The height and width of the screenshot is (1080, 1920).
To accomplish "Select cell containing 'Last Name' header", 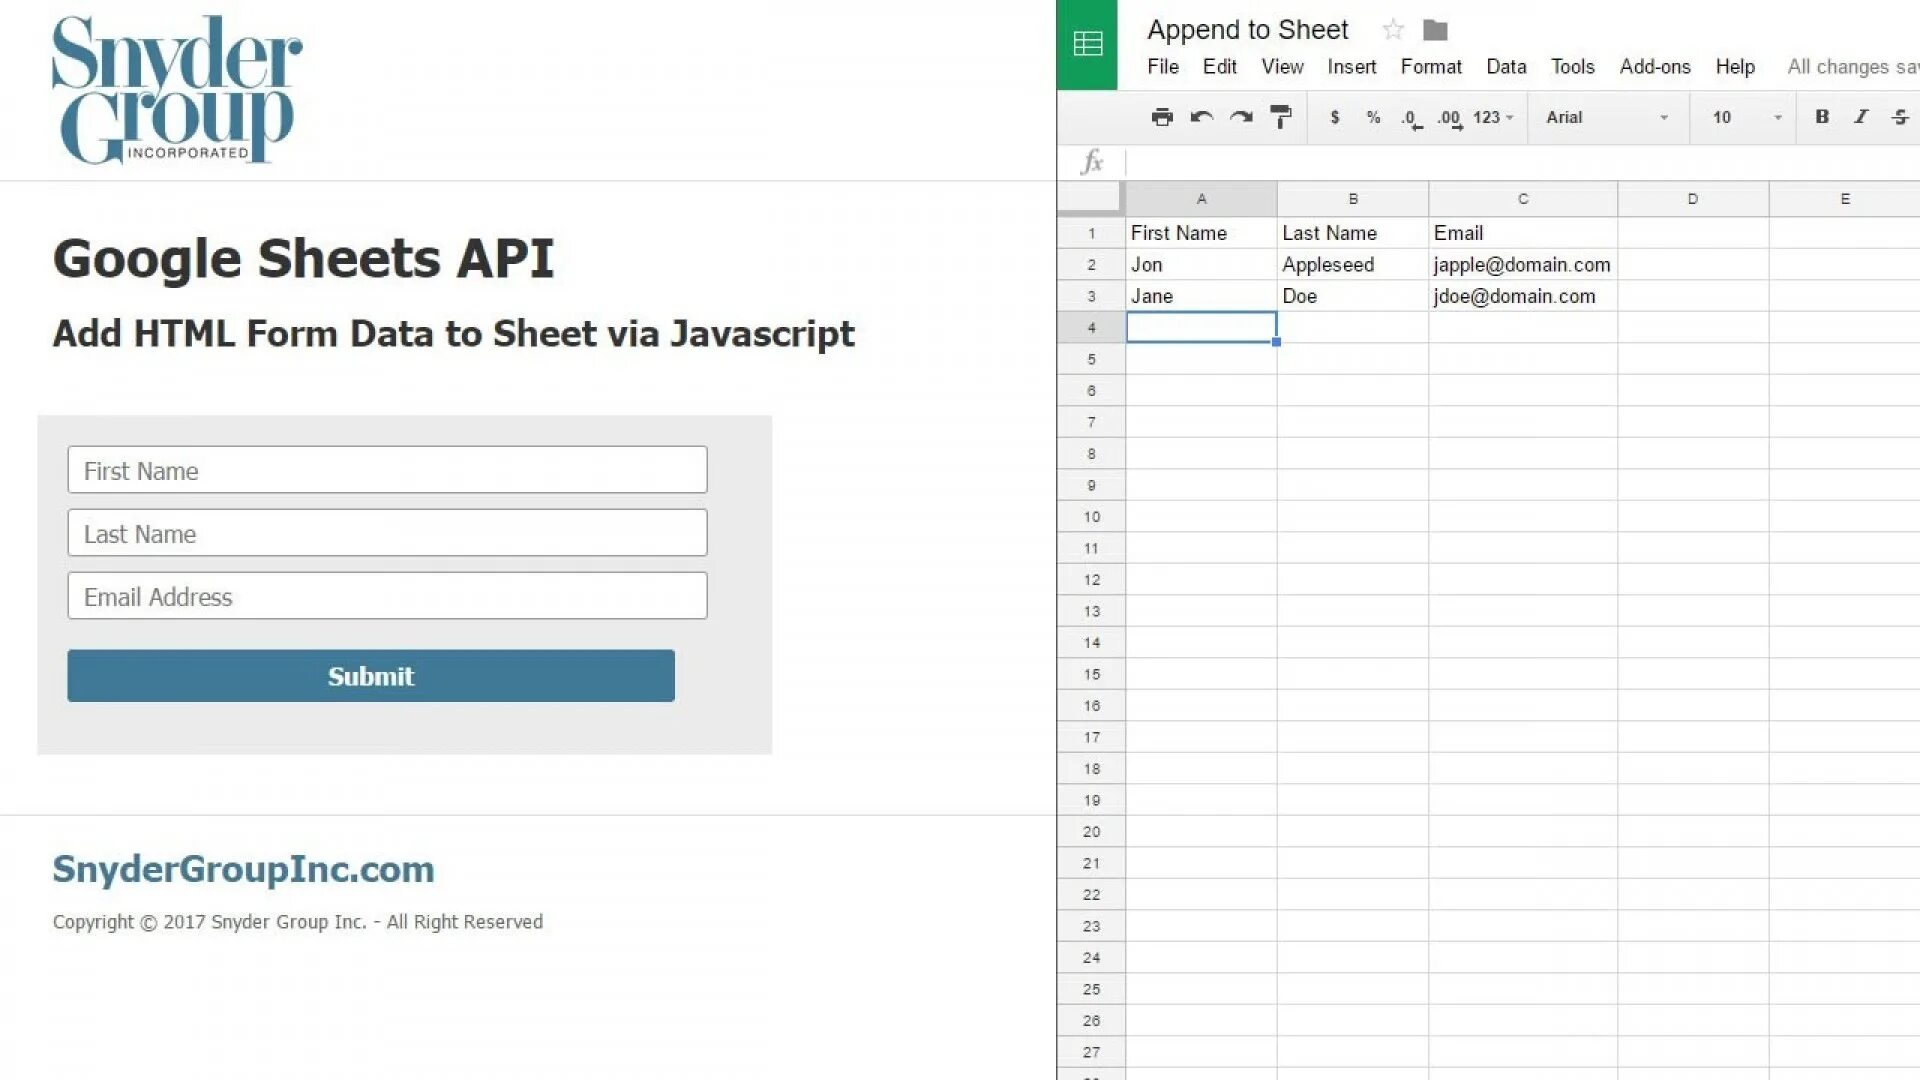I will click(x=1353, y=233).
